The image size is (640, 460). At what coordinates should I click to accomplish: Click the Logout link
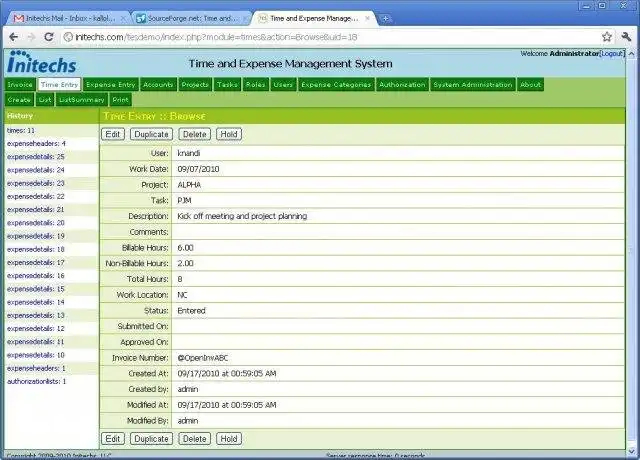pyautogui.click(x=612, y=53)
